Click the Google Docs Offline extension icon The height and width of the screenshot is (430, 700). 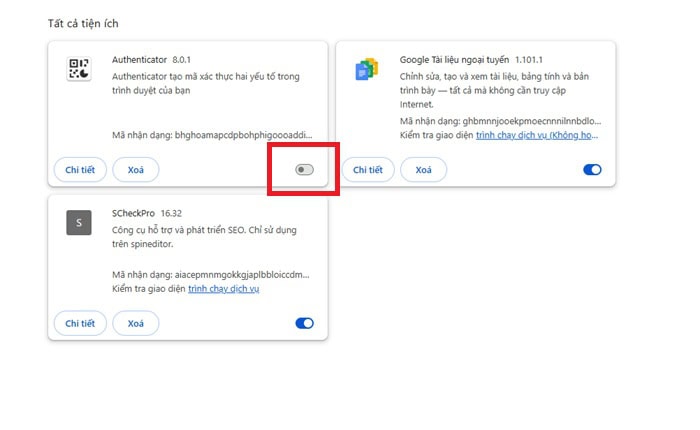[x=367, y=69]
